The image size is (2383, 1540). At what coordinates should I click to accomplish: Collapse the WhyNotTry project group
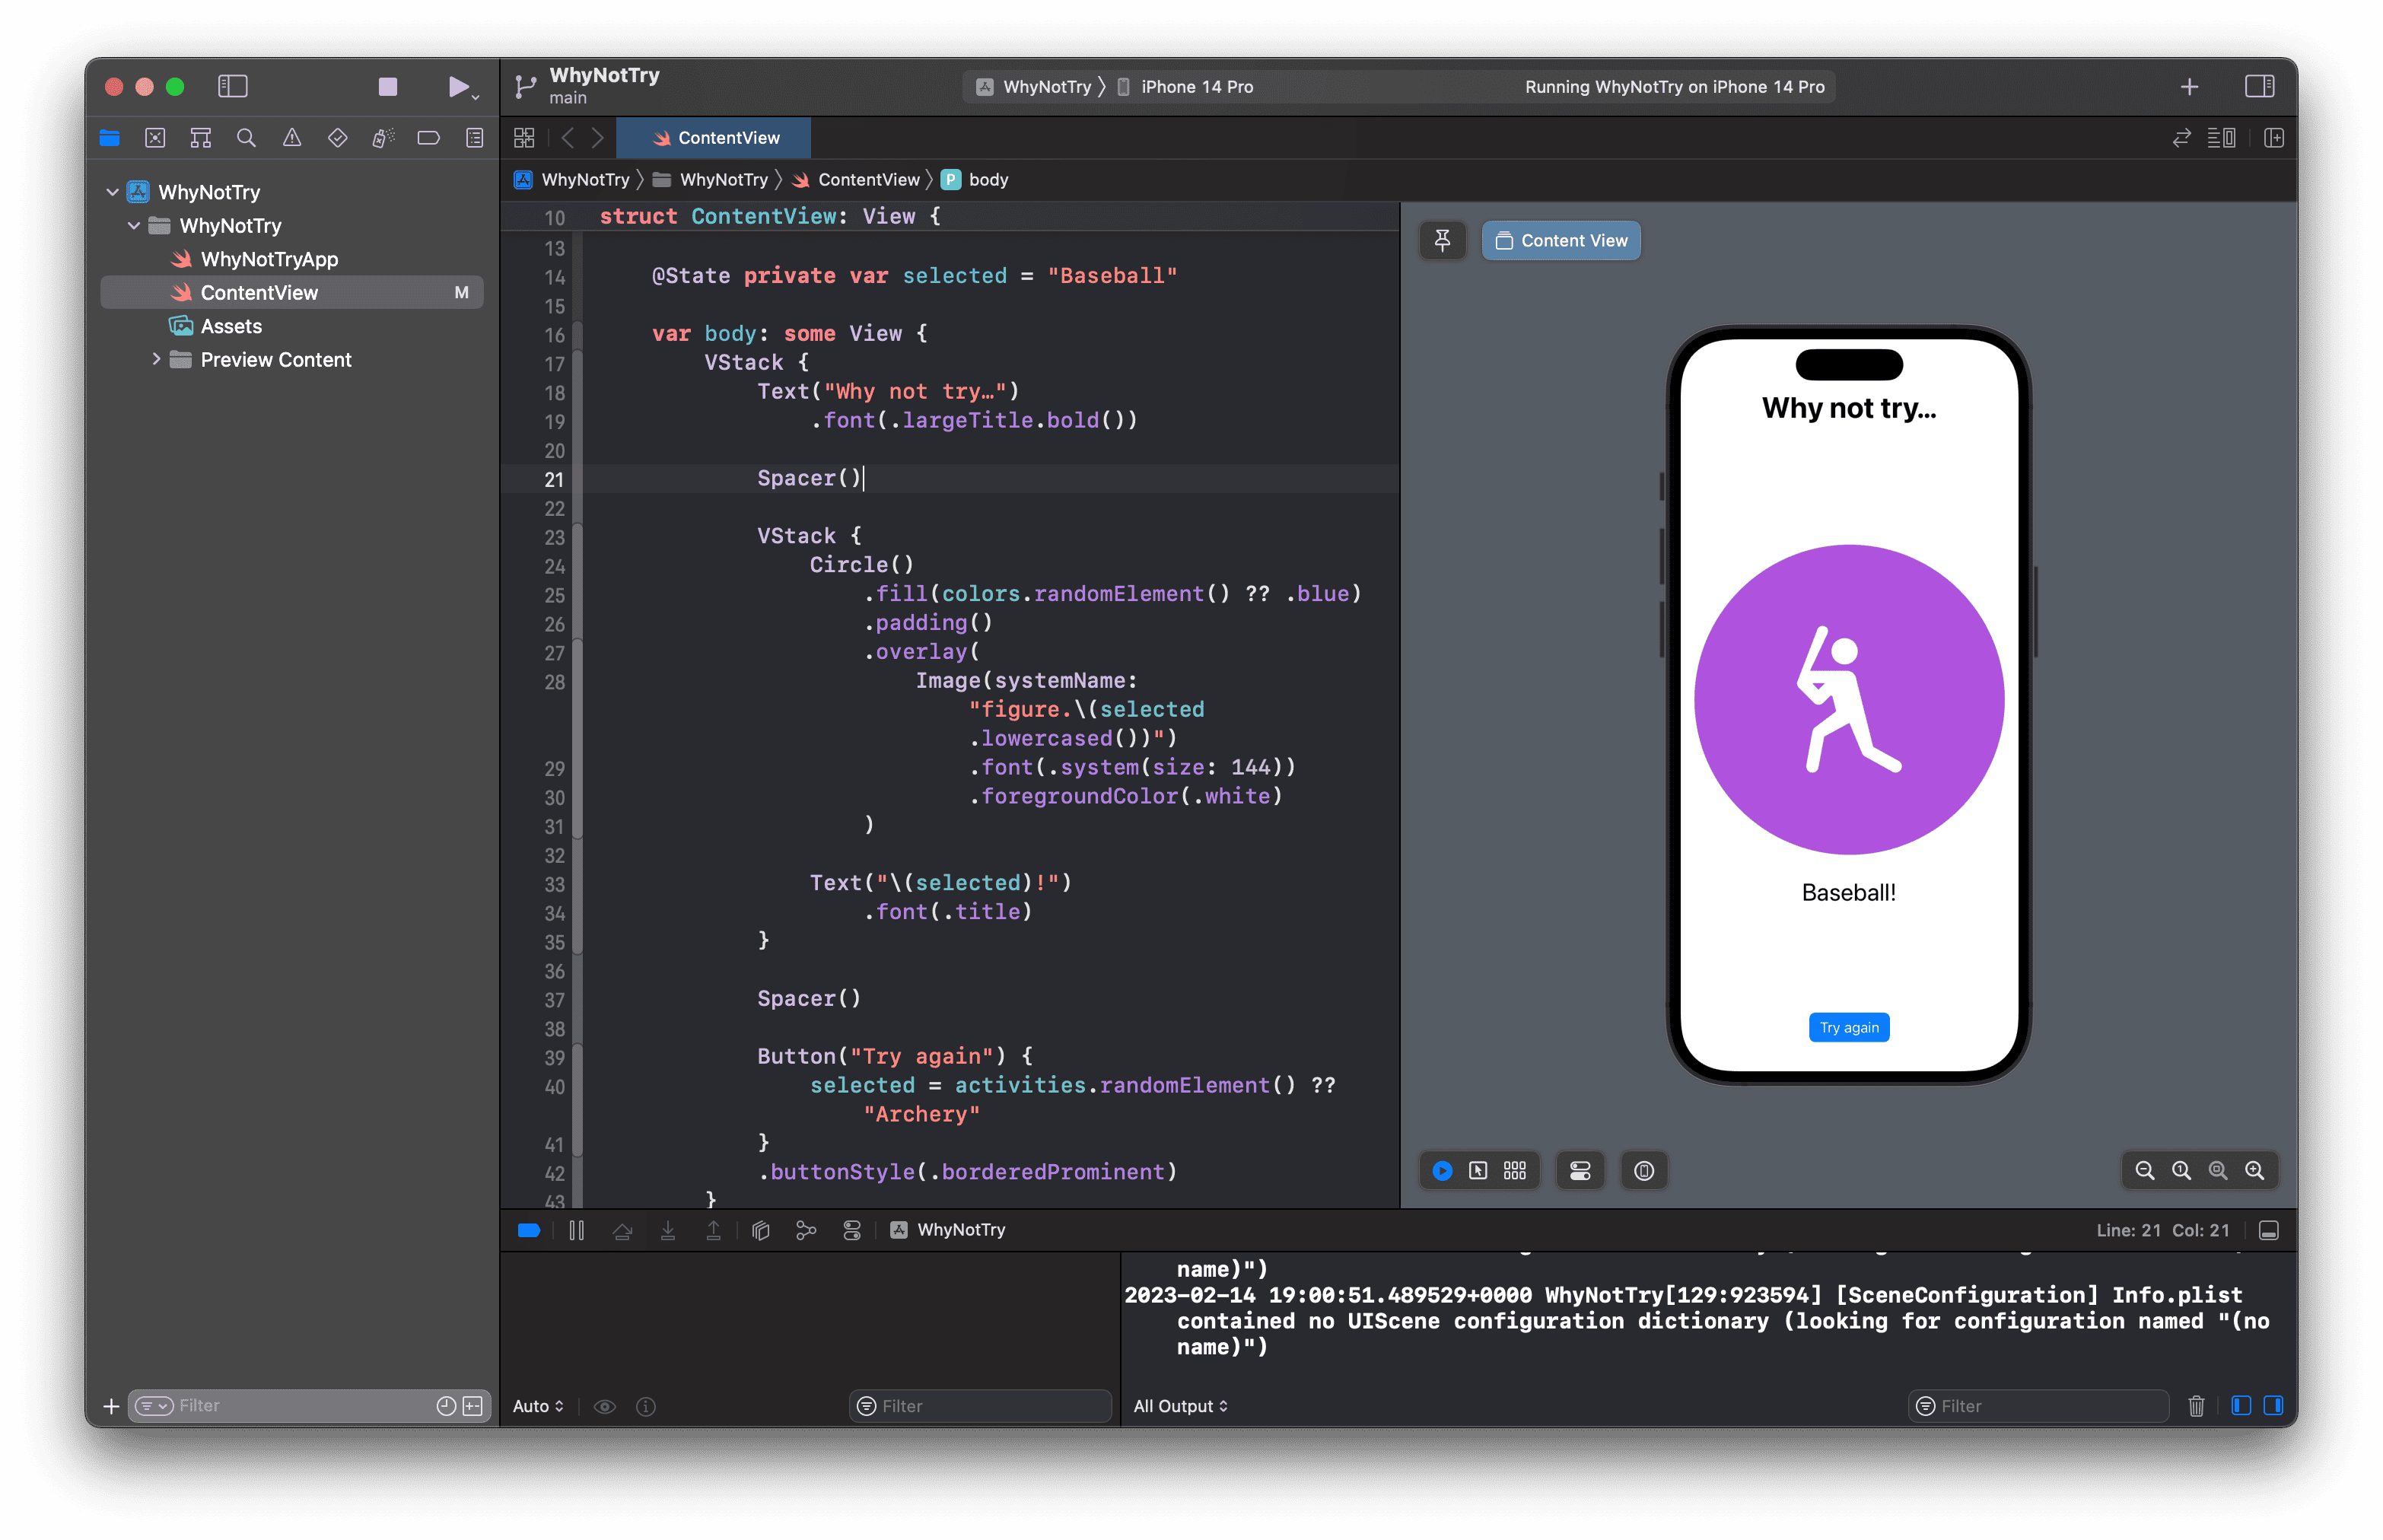(x=112, y=191)
